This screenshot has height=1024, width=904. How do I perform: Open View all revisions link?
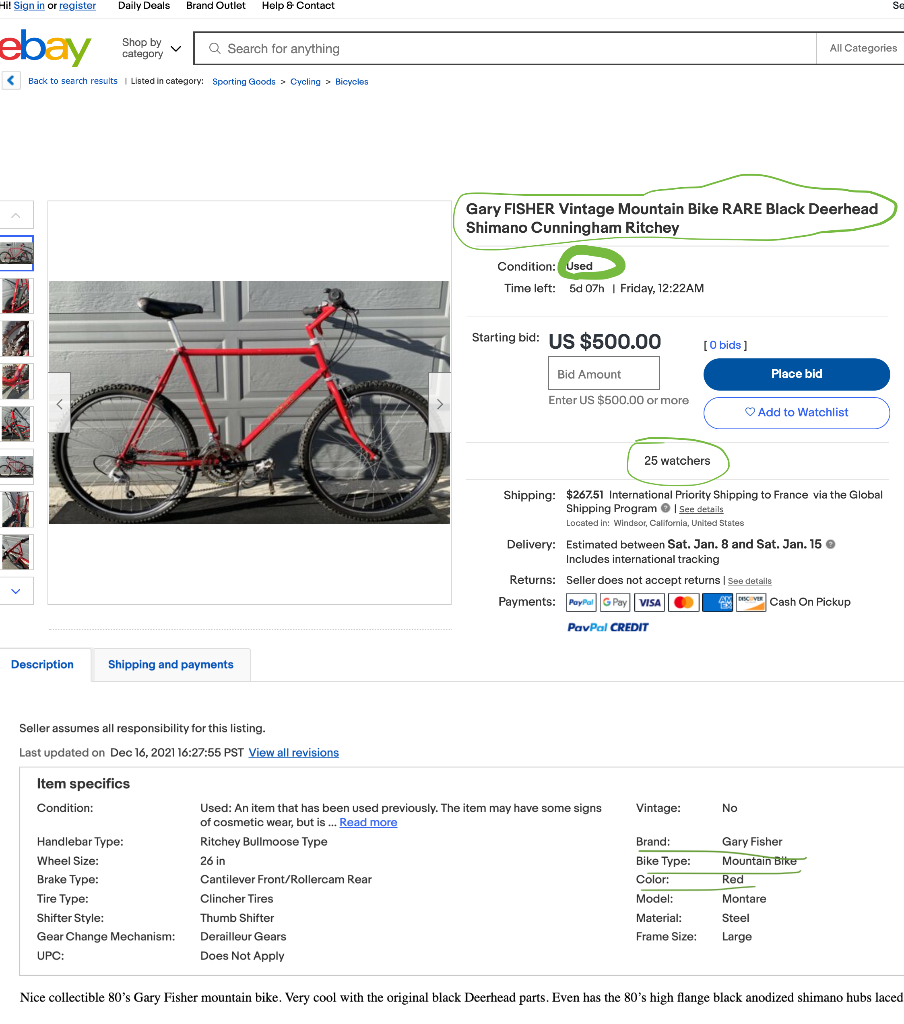293,752
